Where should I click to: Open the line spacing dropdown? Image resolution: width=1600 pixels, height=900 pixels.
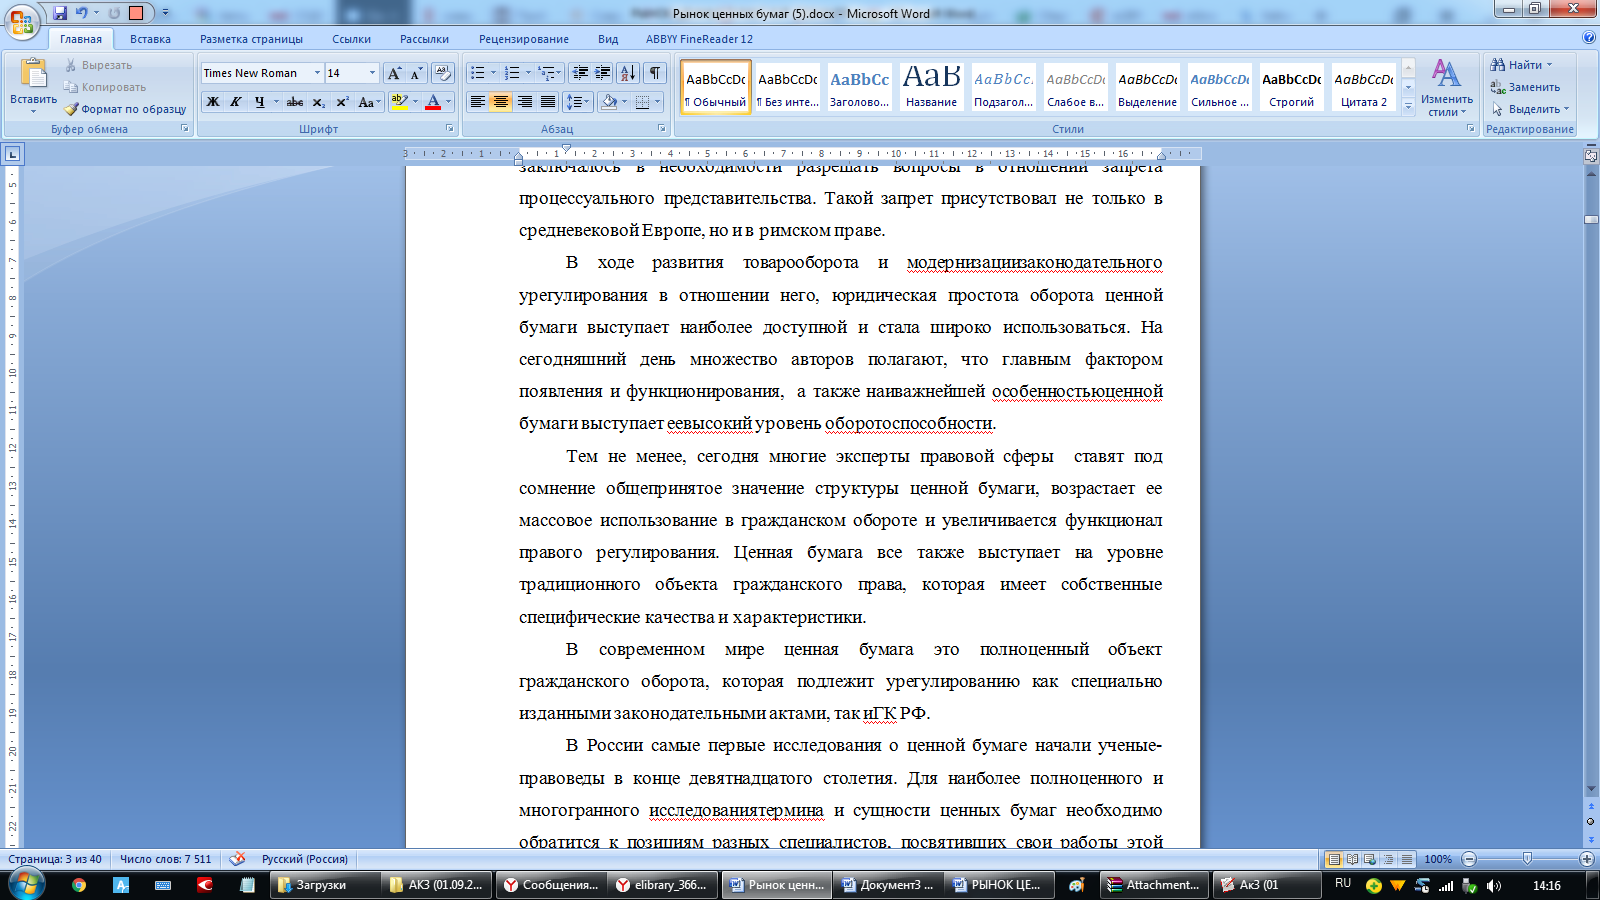click(577, 102)
